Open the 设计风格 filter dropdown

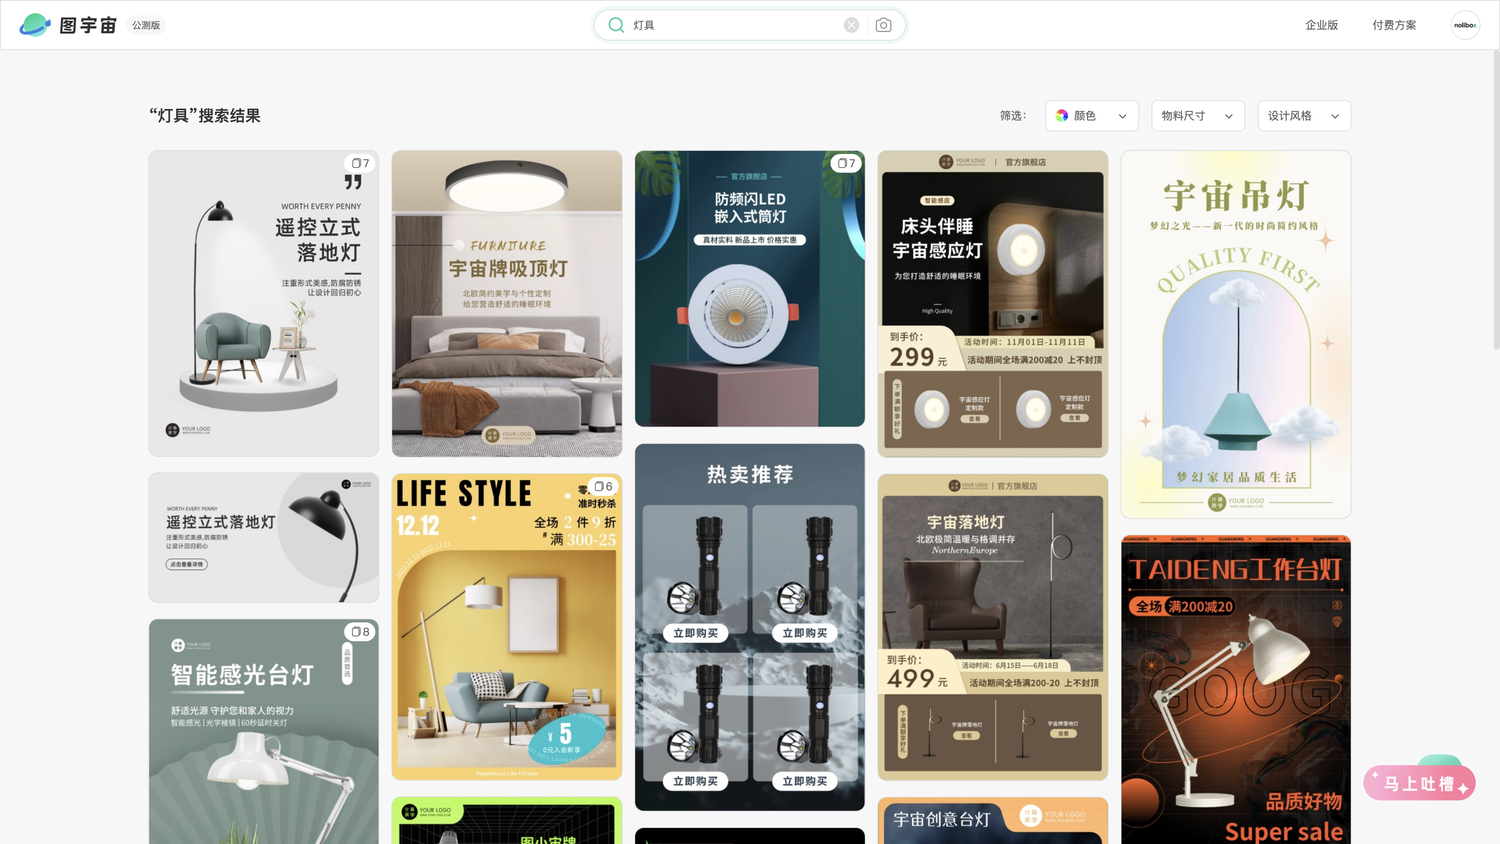pos(1304,116)
